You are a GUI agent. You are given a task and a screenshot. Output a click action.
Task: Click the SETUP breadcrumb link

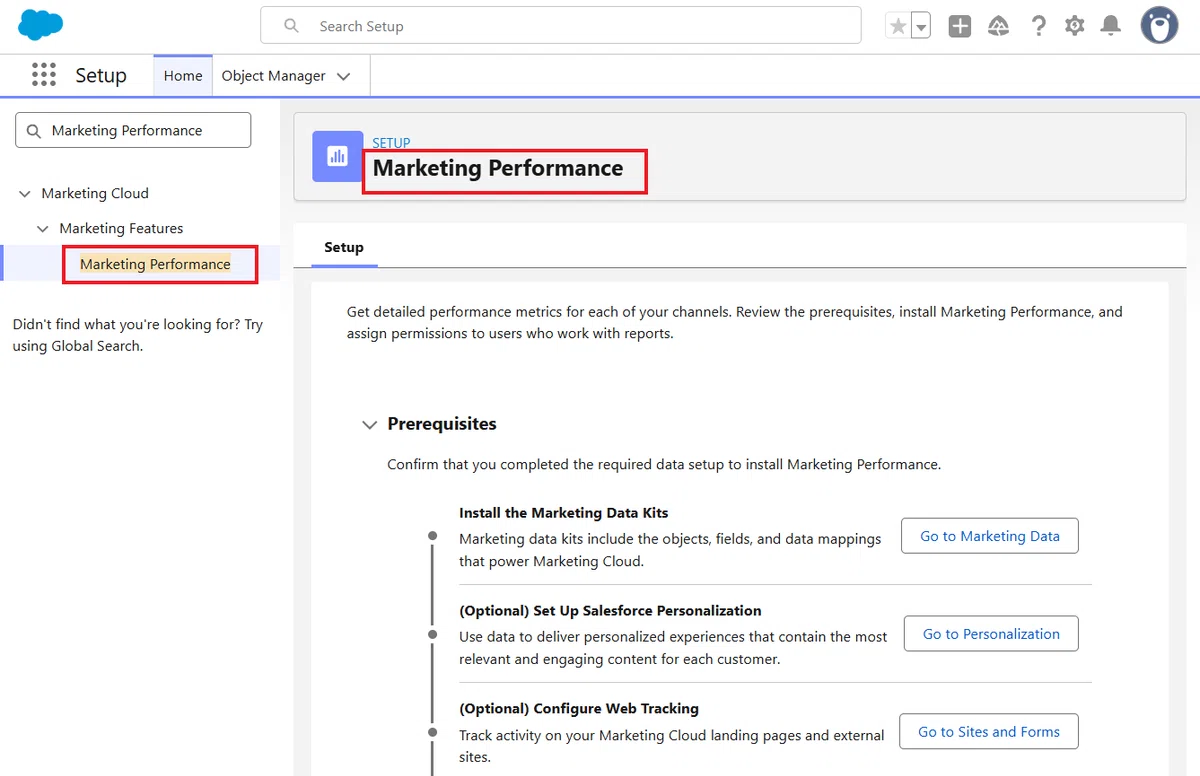(x=391, y=143)
